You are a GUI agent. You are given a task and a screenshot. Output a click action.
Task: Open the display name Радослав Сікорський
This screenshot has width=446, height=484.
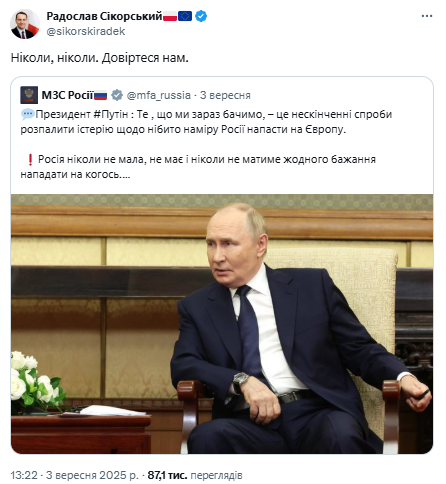(x=104, y=16)
